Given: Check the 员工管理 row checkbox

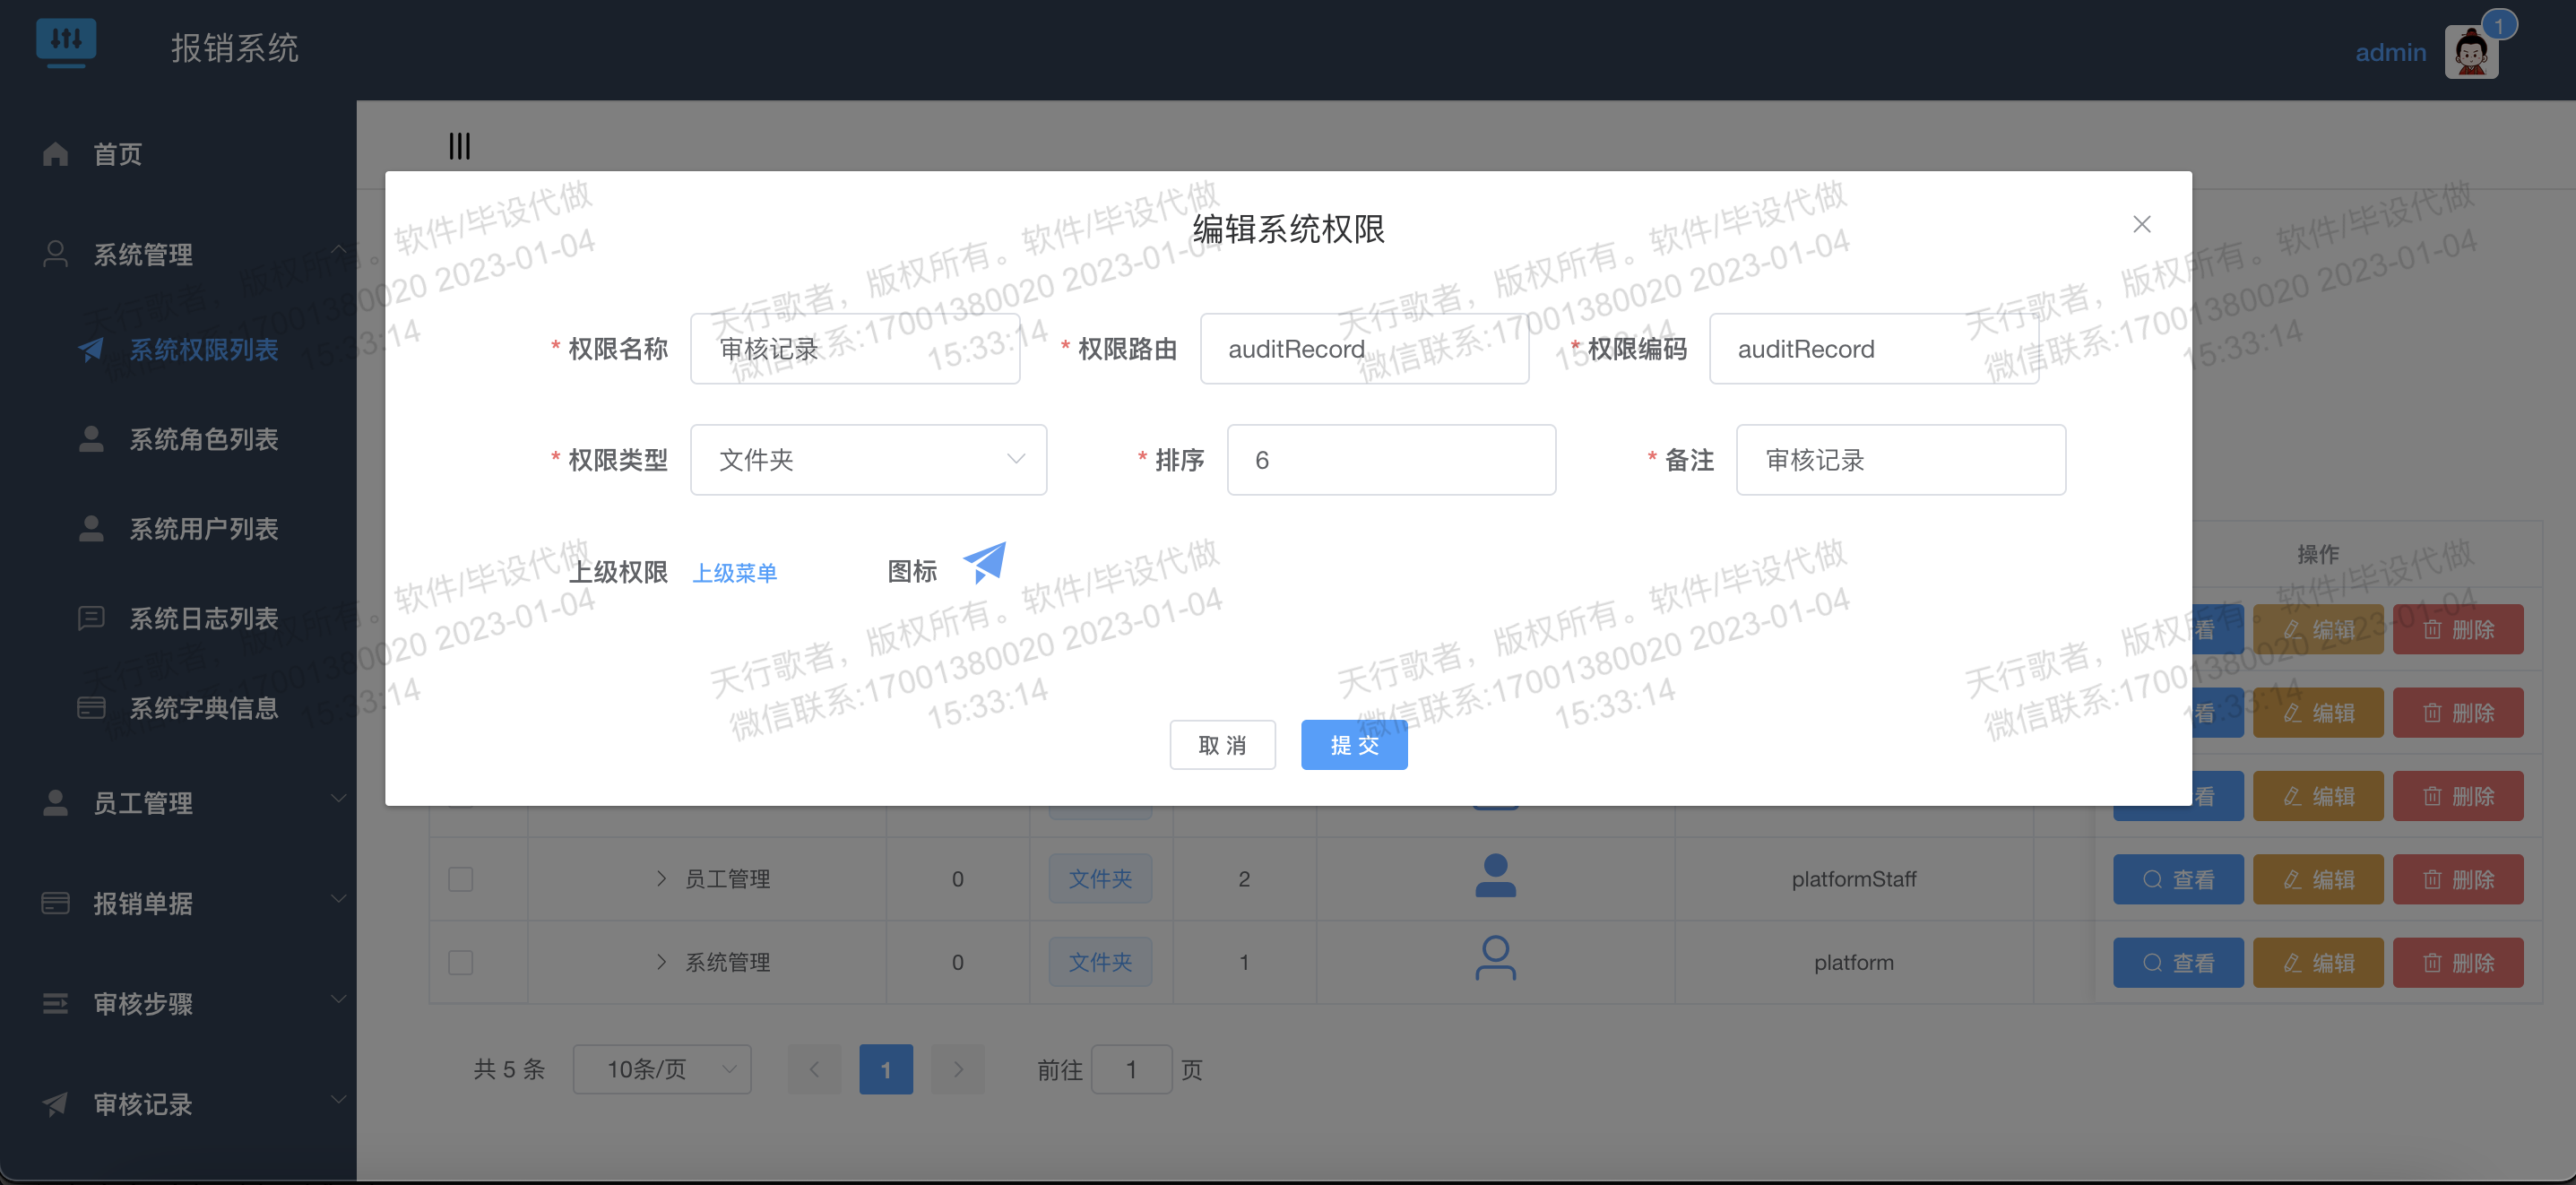Looking at the screenshot, I should (460, 879).
